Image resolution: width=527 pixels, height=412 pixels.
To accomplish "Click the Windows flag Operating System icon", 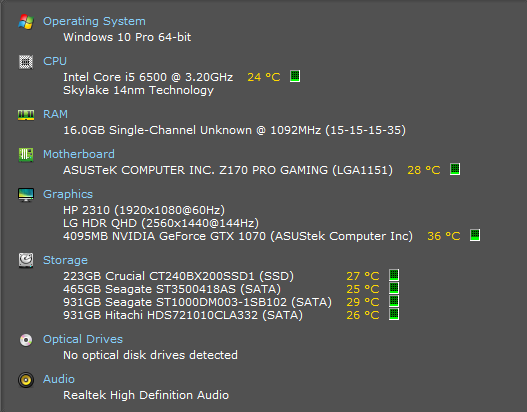I will [26, 22].
